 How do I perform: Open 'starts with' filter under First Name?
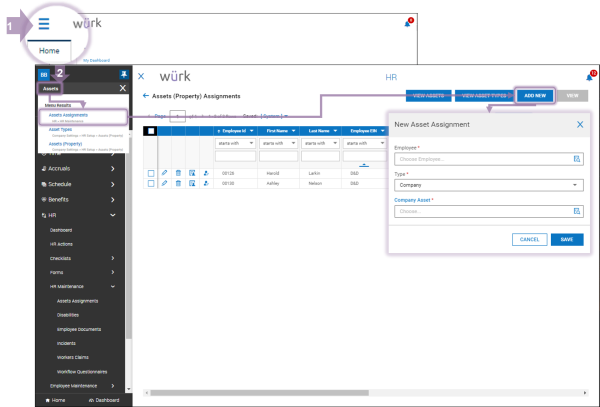click(x=278, y=143)
